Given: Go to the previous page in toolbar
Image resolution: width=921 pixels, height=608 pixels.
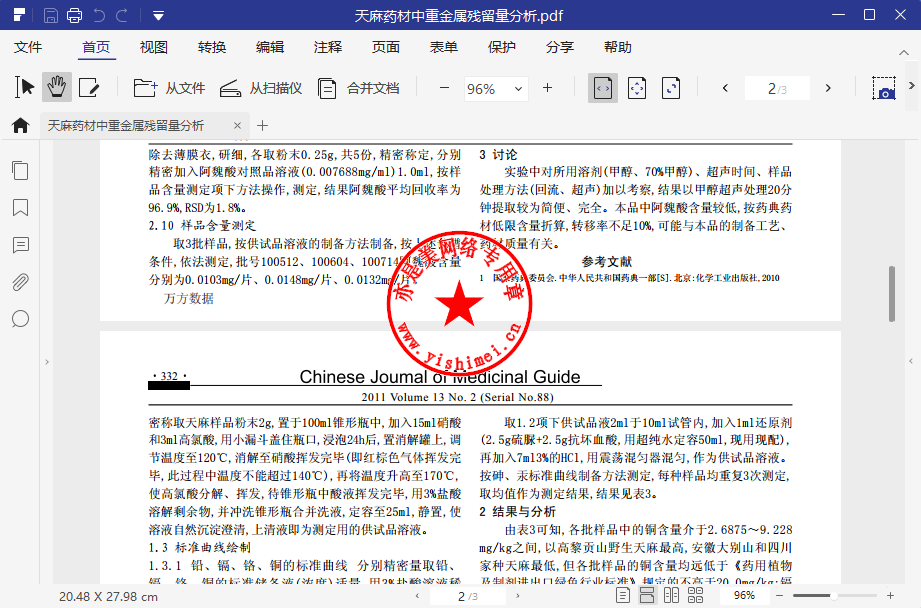Looking at the screenshot, I should click(x=725, y=88).
